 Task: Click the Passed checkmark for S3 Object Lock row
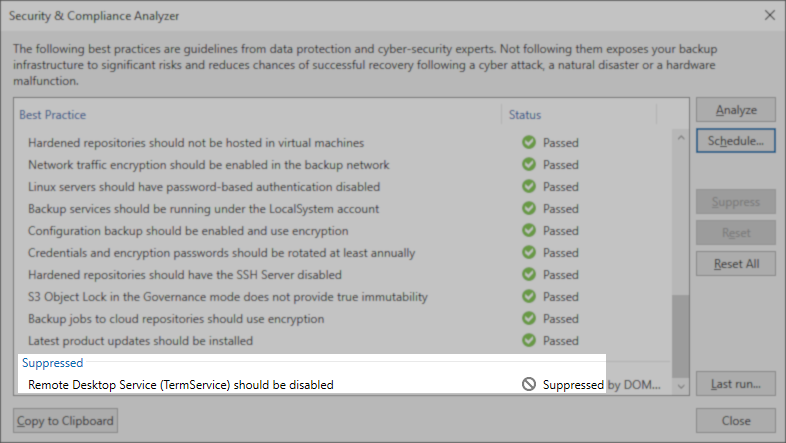pyautogui.click(x=529, y=297)
